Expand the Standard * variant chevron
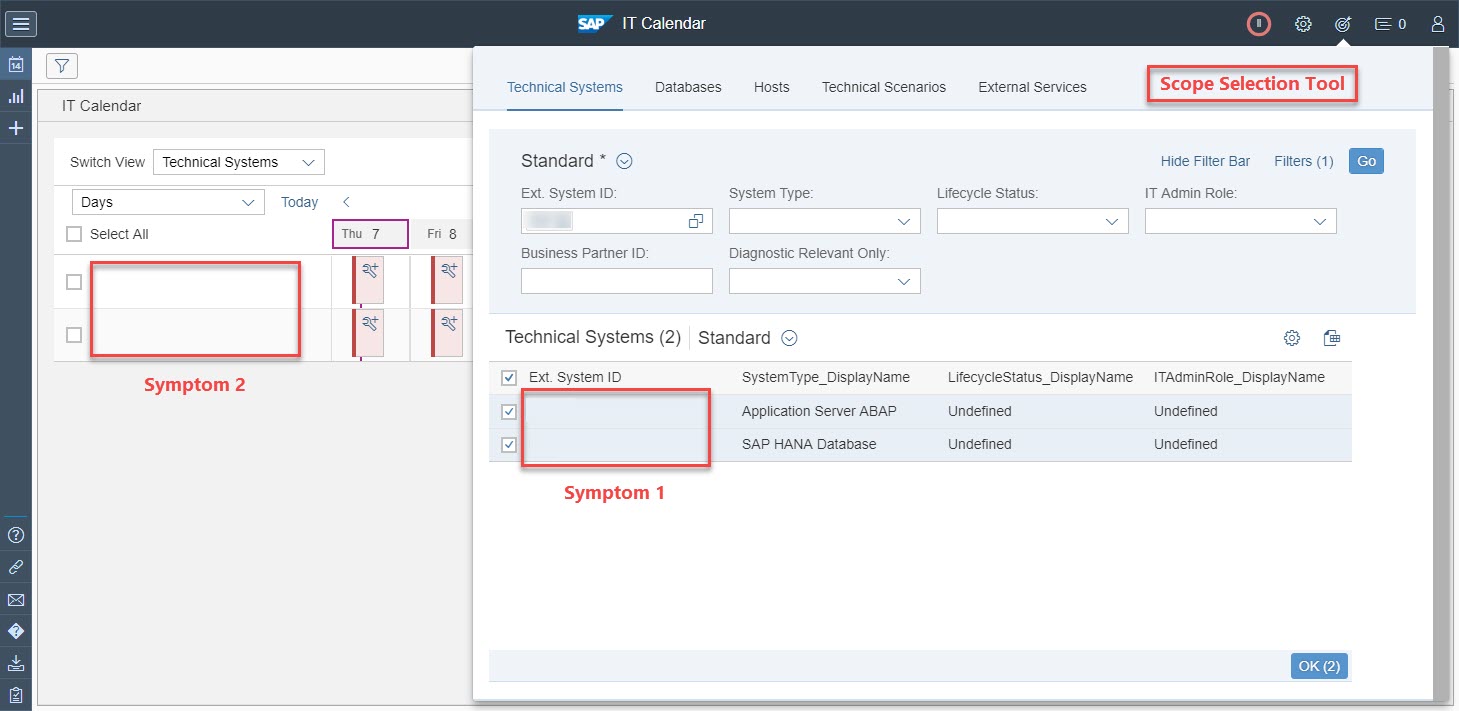 (x=625, y=161)
